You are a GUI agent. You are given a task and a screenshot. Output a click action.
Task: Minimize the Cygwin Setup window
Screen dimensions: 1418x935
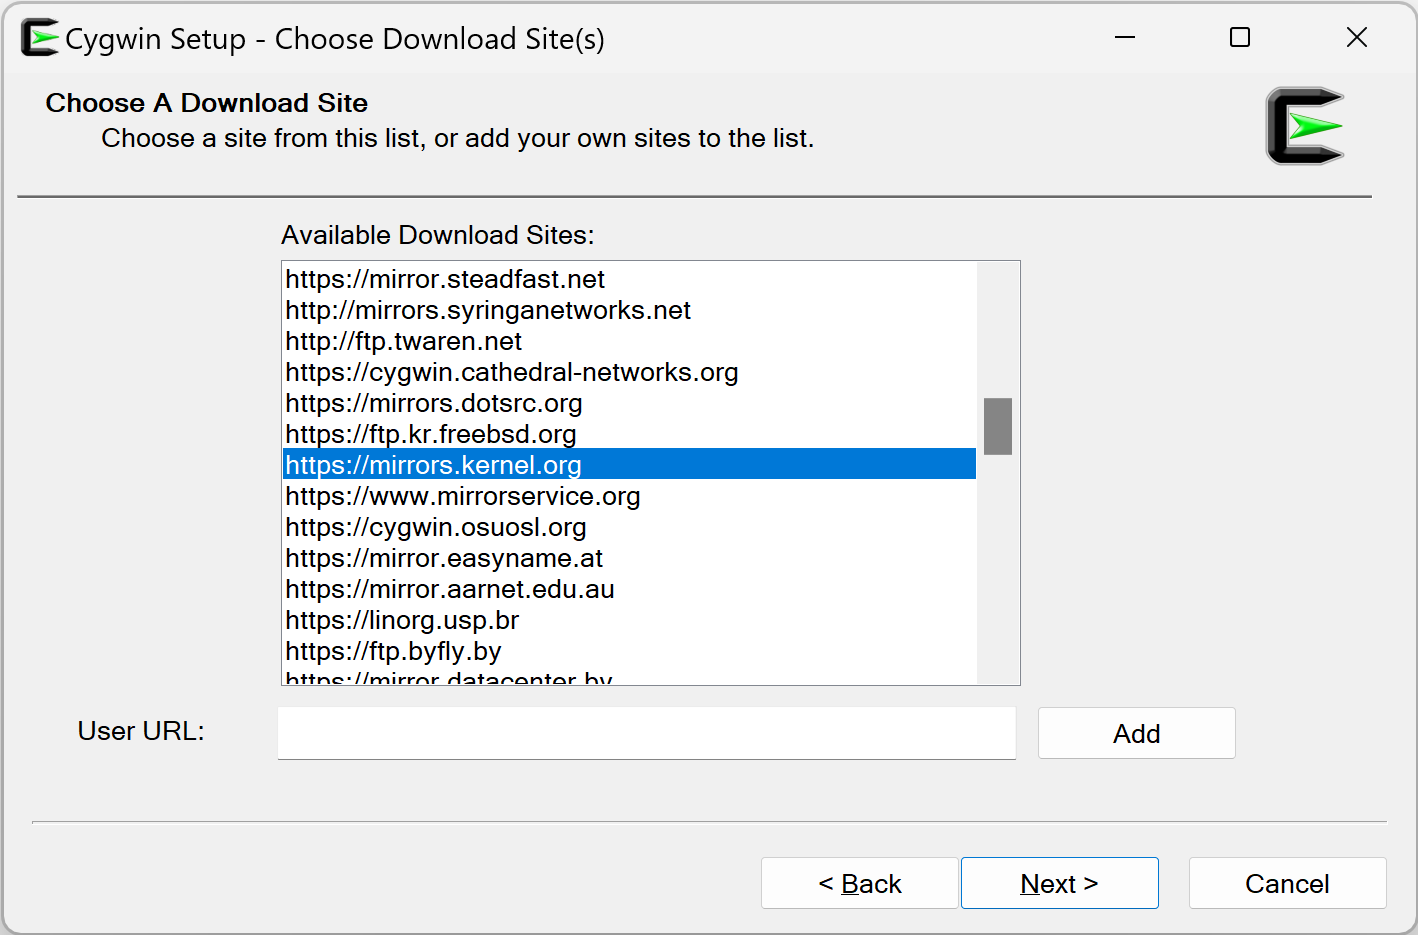click(x=1125, y=38)
